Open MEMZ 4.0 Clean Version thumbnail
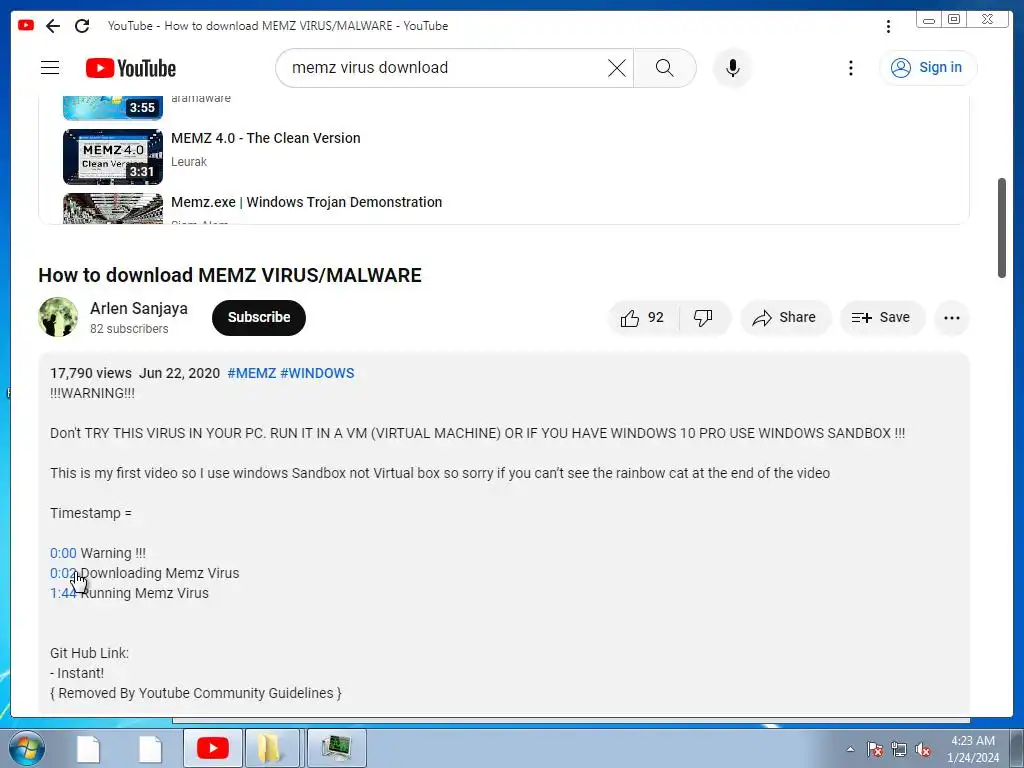1024x768 pixels. click(112, 157)
